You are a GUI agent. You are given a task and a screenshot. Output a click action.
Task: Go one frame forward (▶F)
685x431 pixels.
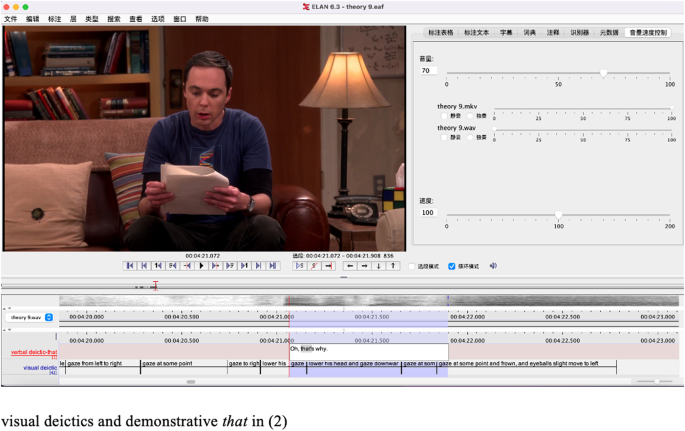[x=230, y=265]
